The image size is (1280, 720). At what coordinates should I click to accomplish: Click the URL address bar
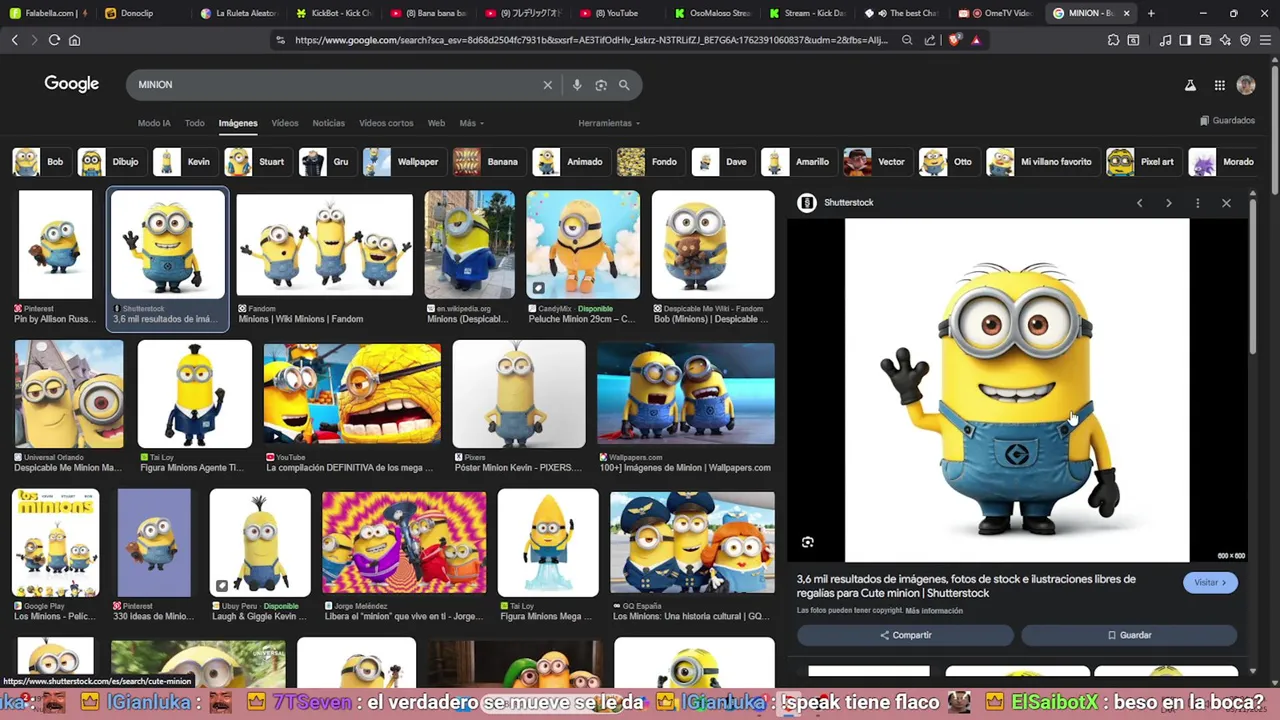point(590,40)
